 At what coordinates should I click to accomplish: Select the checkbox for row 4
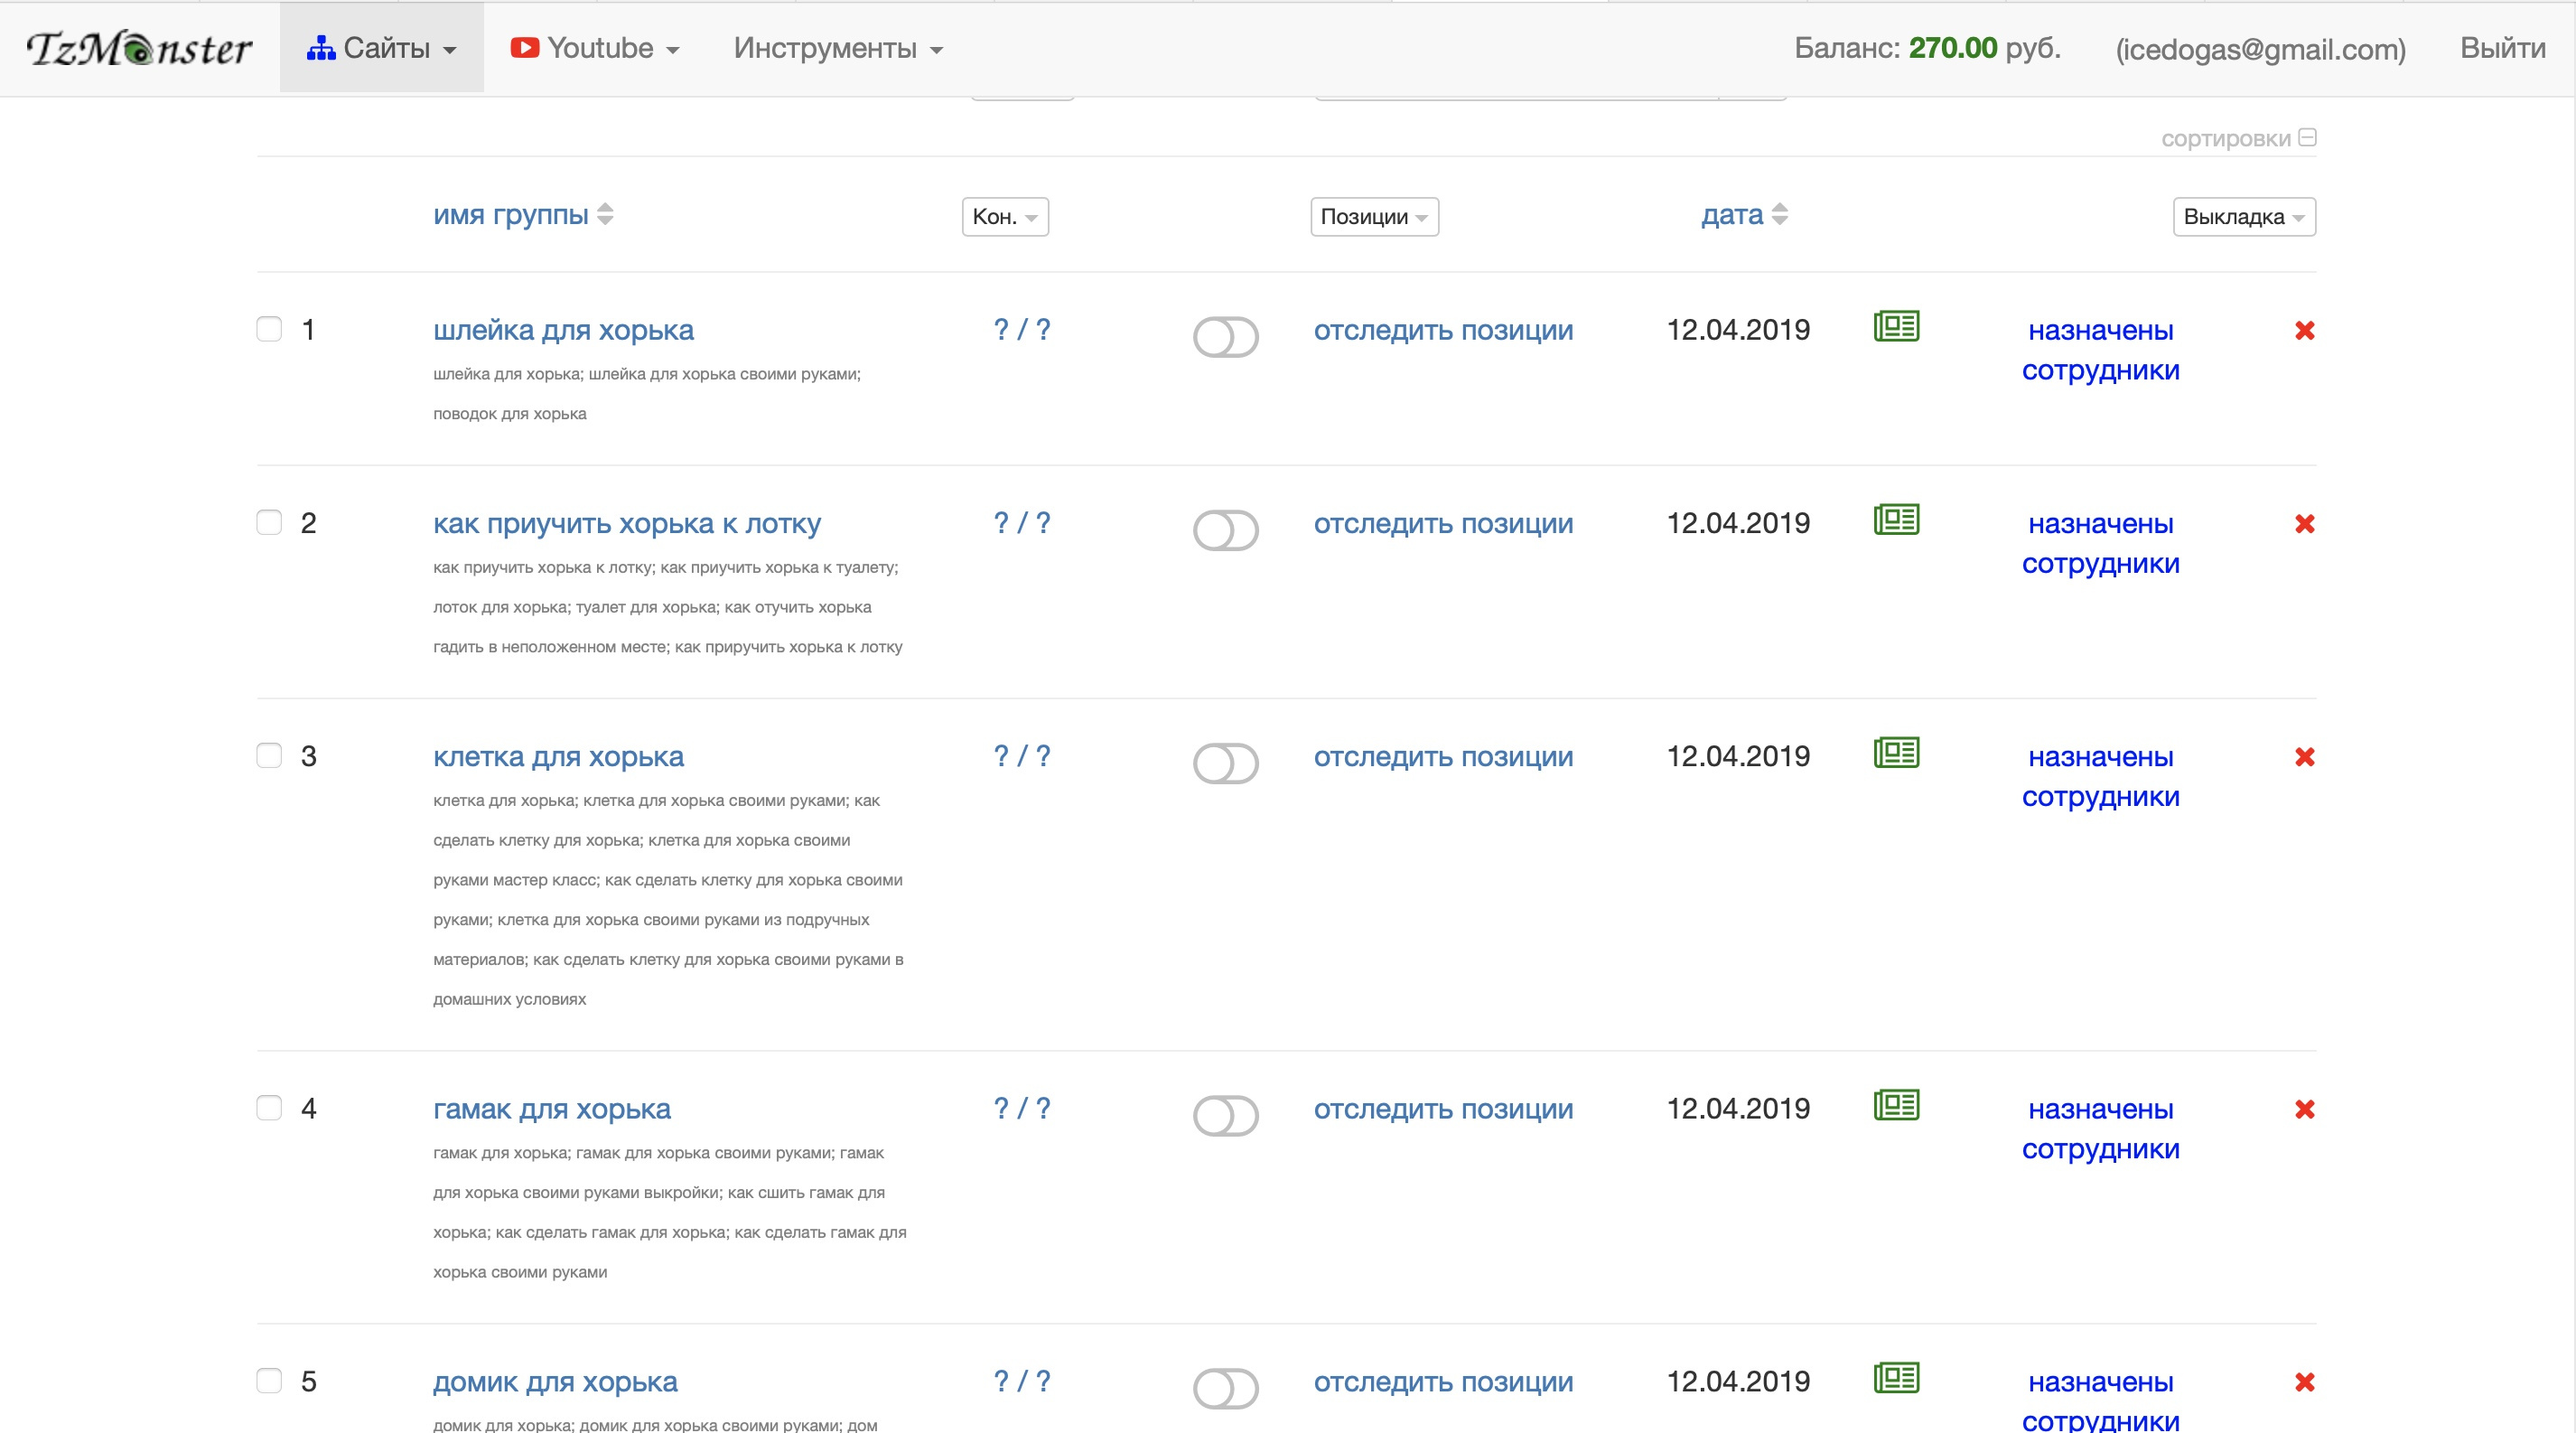[269, 1108]
